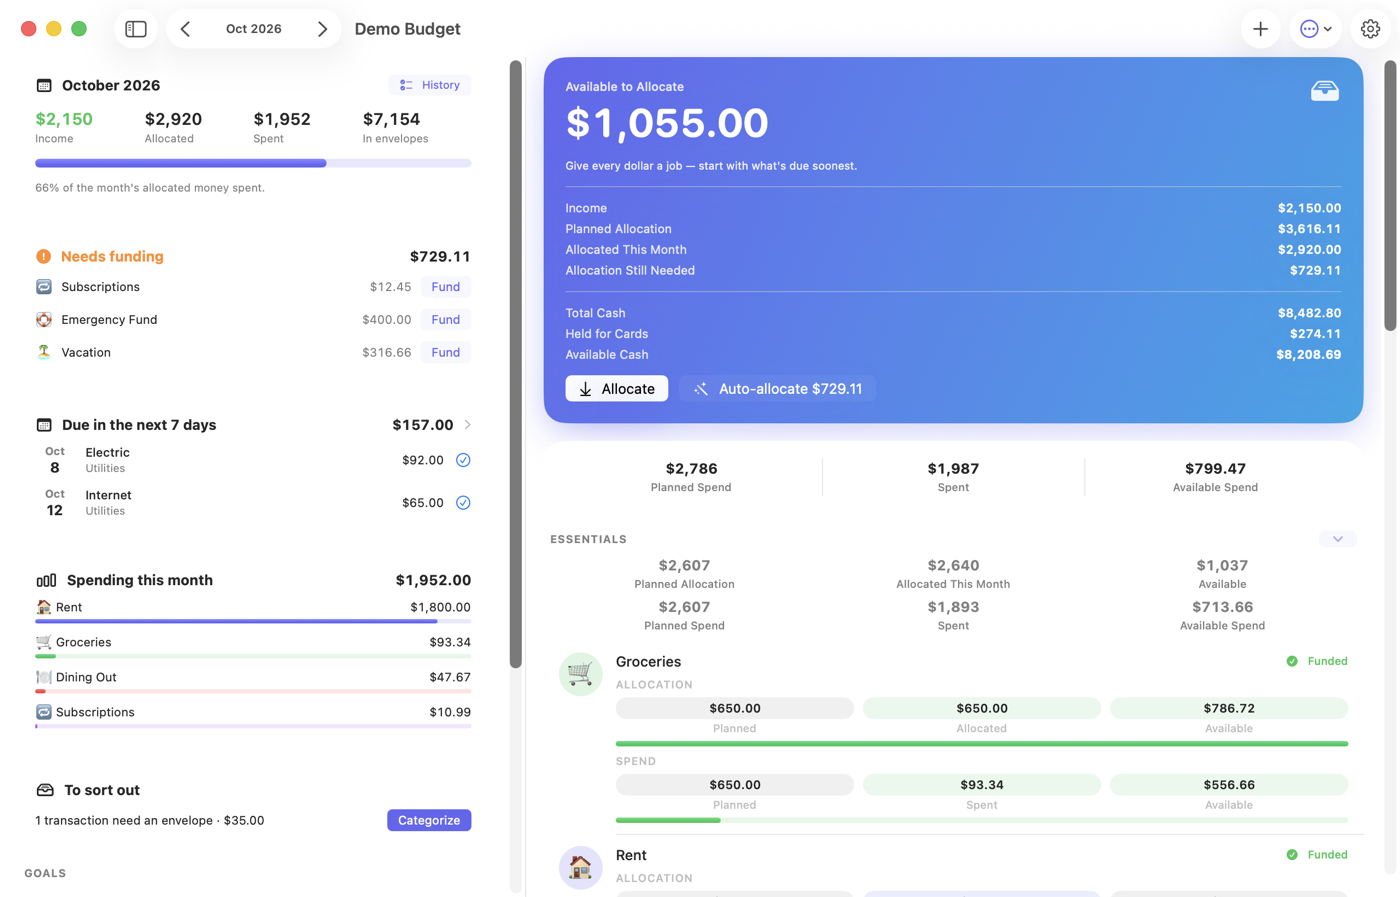Go to next month arrow
1400x897 pixels.
(322, 29)
